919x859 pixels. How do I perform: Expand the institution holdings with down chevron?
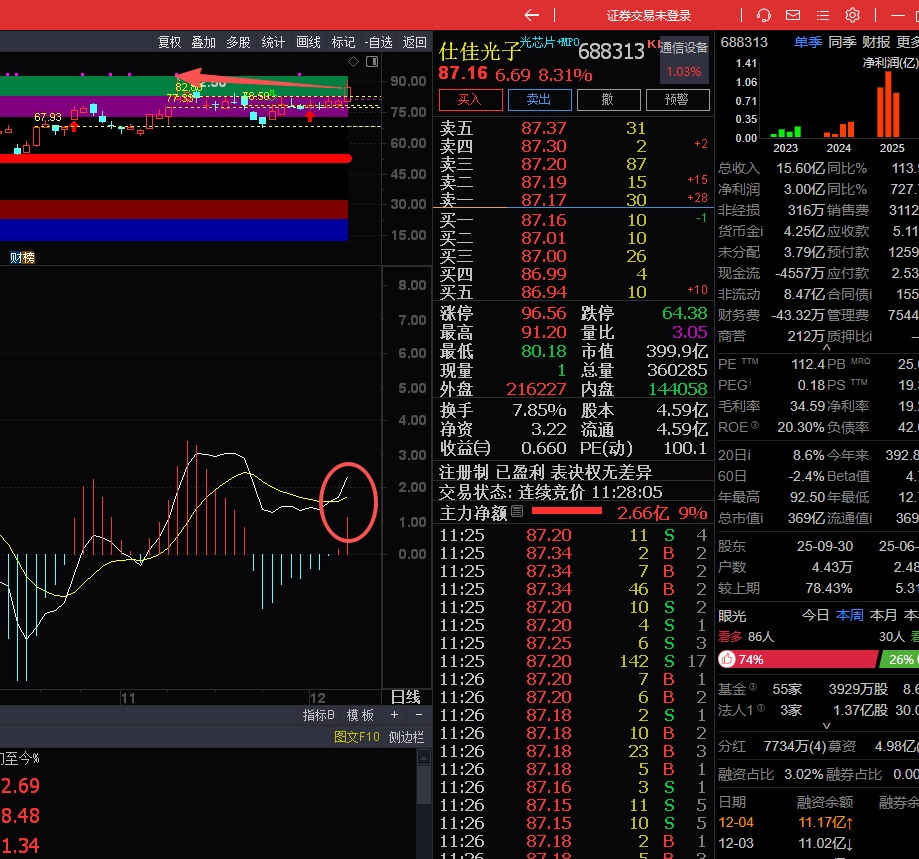[826, 725]
